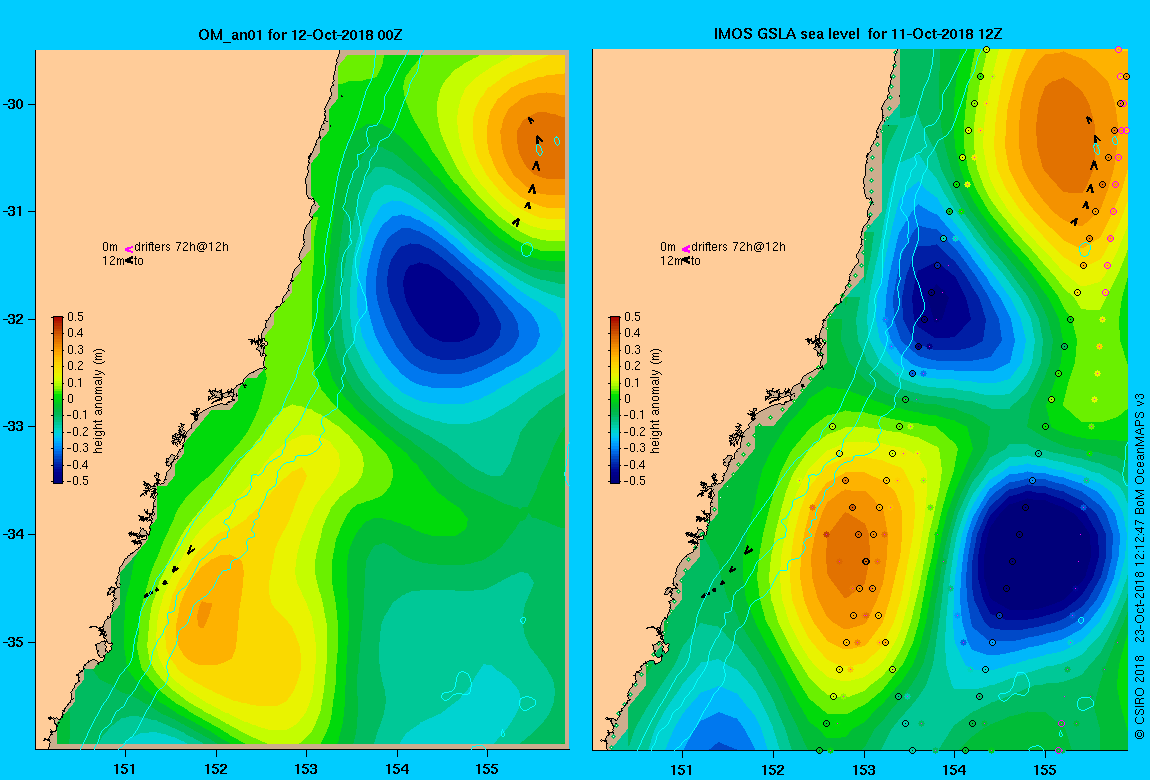Image resolution: width=1150 pixels, height=780 pixels.
Task: Click the -0.5 colorbar value in IMOS GSLA map
Action: [634, 481]
